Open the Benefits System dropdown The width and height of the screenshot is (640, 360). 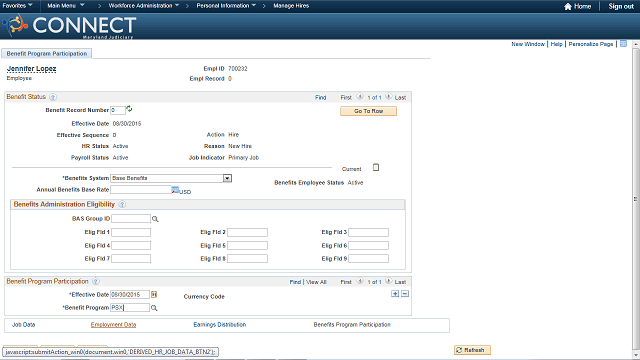(x=227, y=178)
